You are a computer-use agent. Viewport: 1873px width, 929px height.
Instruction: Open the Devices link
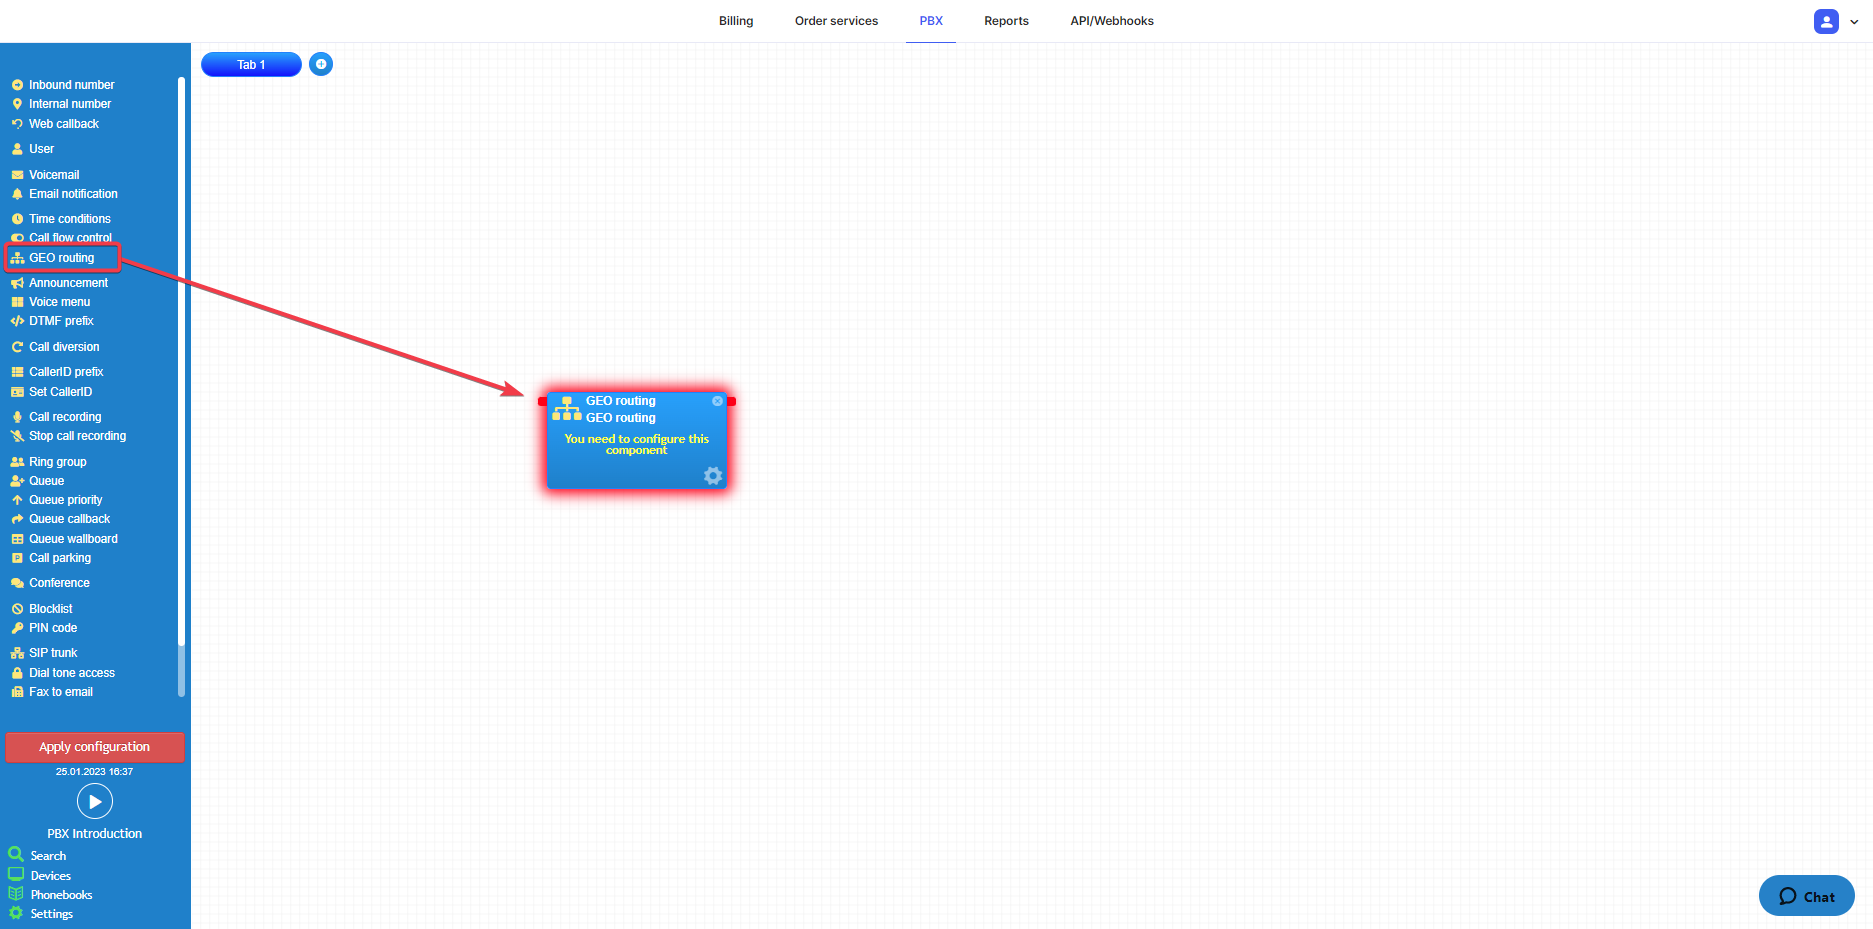[x=51, y=876]
